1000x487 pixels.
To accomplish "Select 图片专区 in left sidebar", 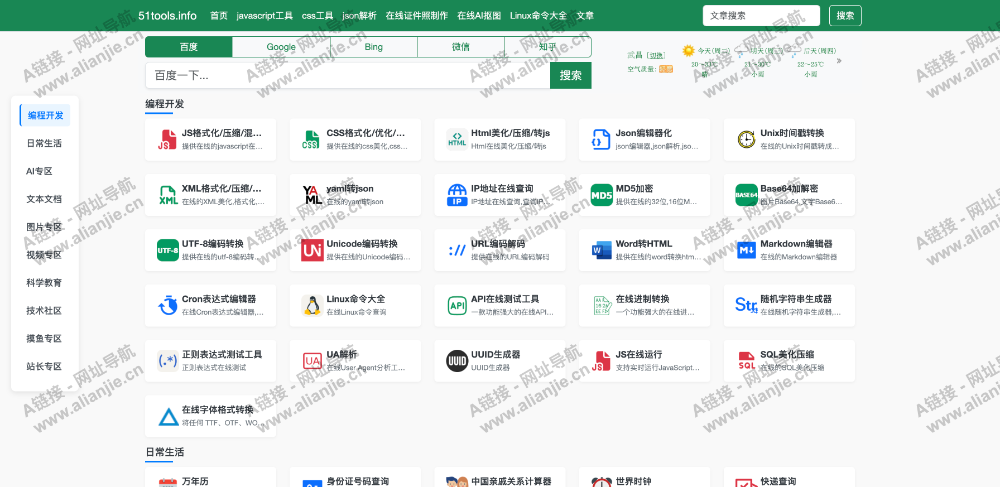I will [x=45, y=227].
